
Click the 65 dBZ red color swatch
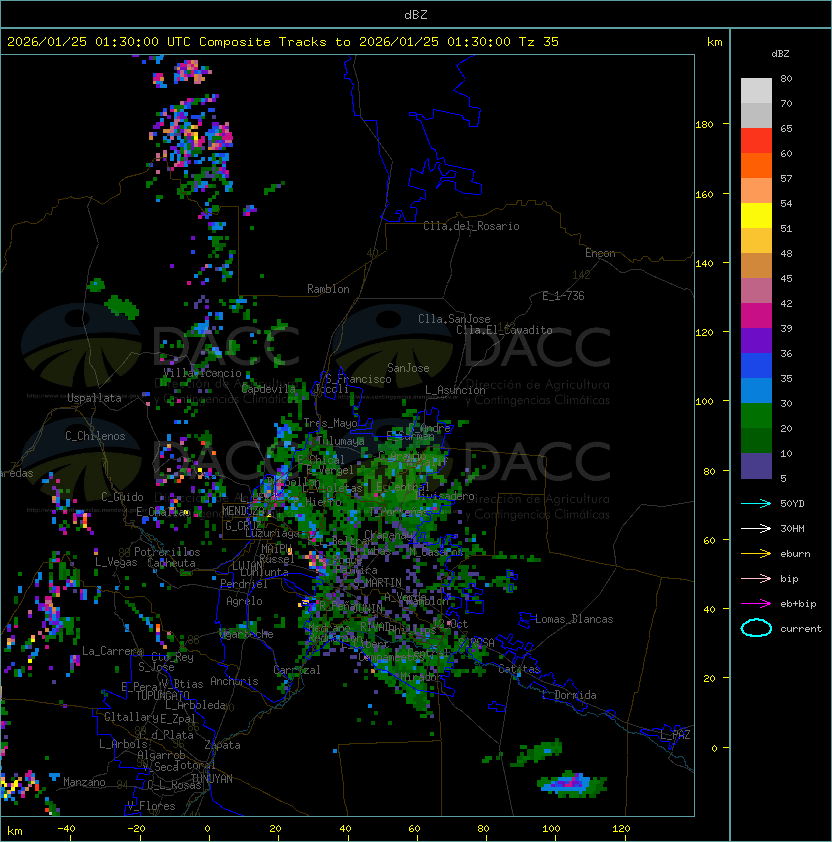point(756,141)
